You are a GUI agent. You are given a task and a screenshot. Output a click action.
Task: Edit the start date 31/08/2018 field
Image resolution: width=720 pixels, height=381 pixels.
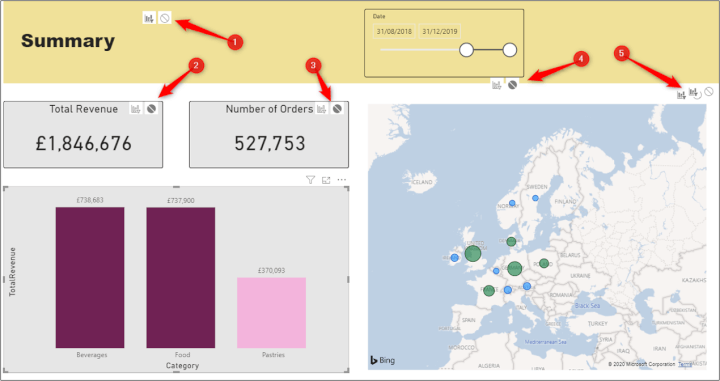[x=394, y=32]
